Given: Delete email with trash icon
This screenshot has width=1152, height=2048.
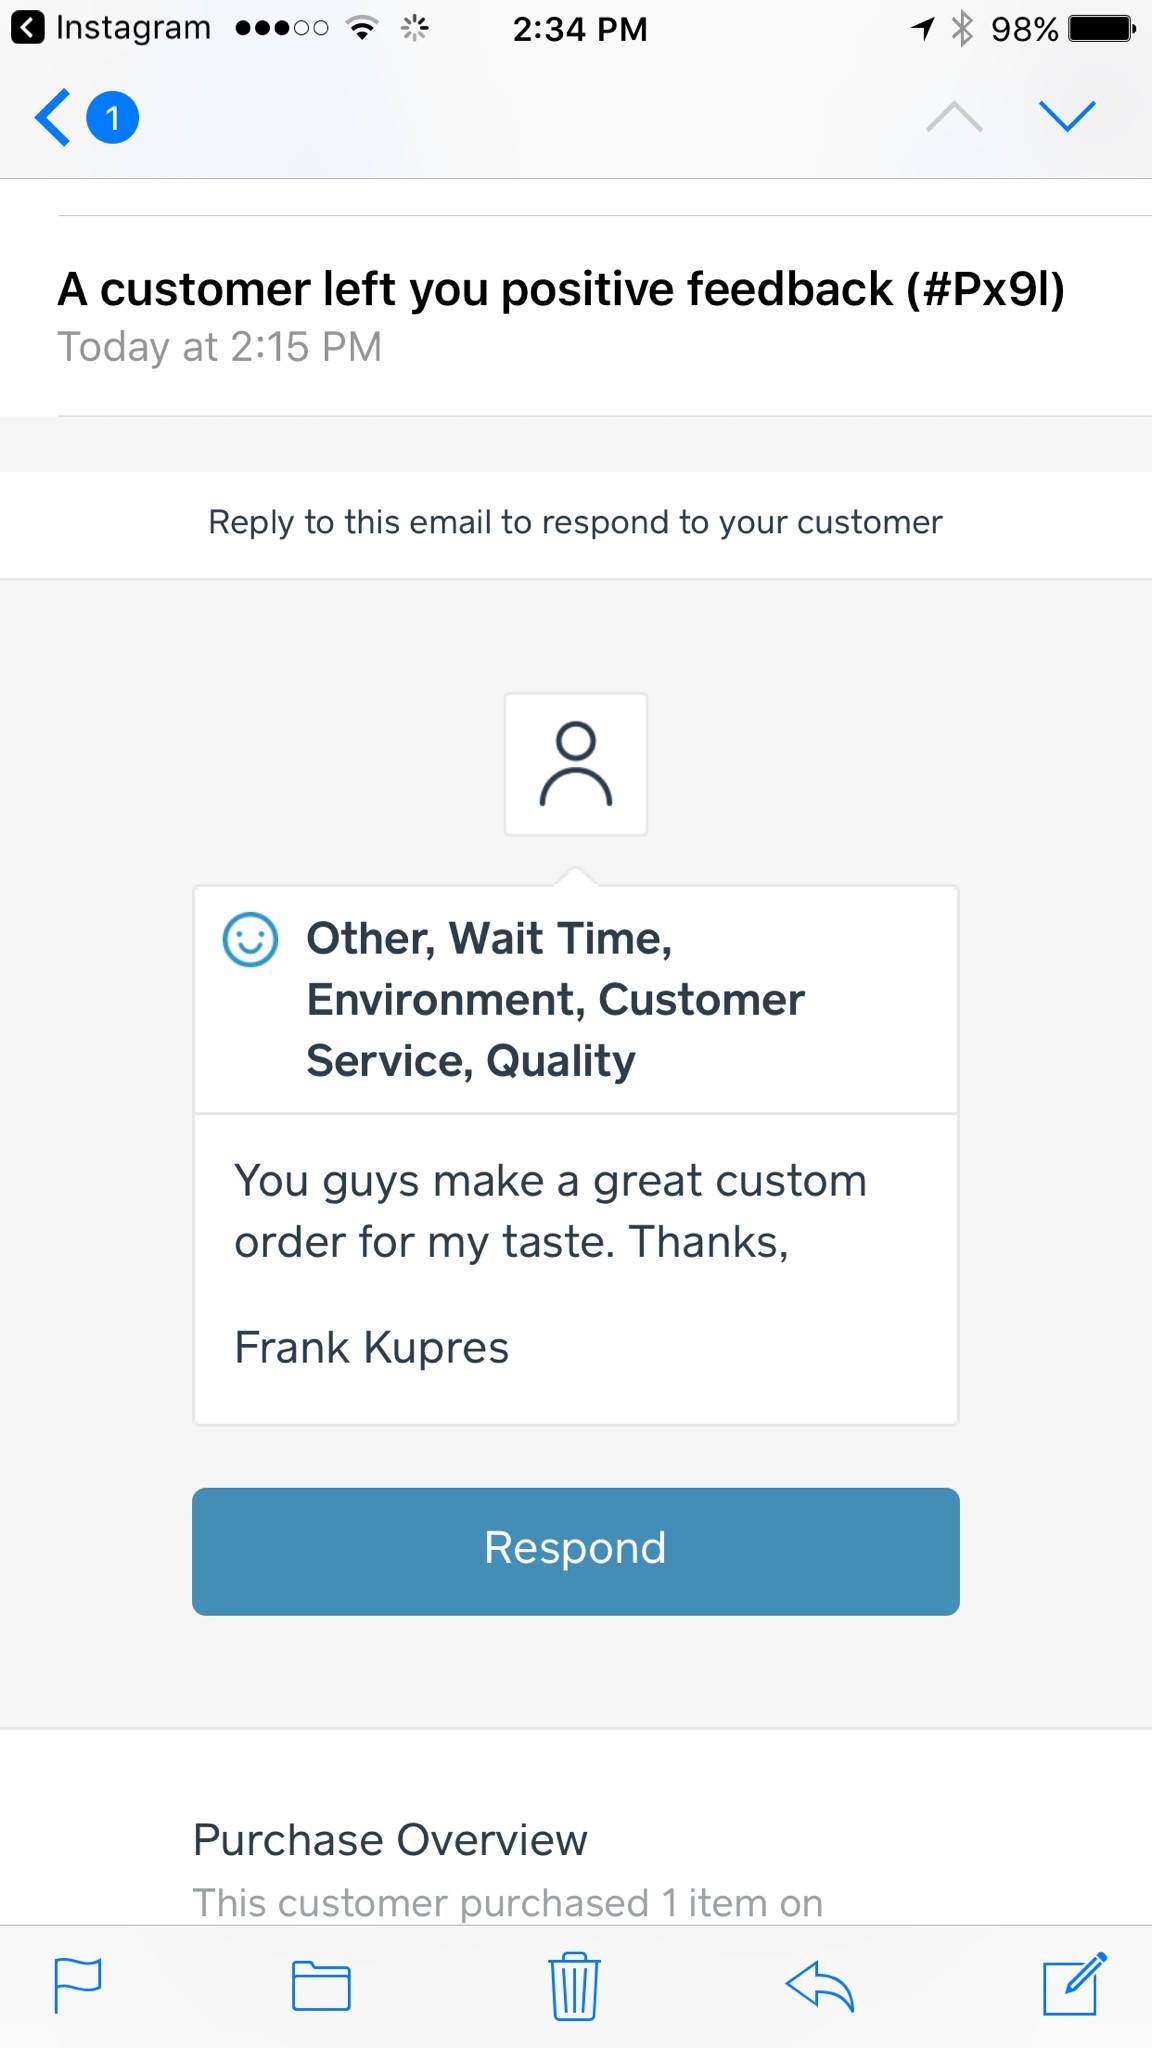Looking at the screenshot, I should pos(574,1985).
